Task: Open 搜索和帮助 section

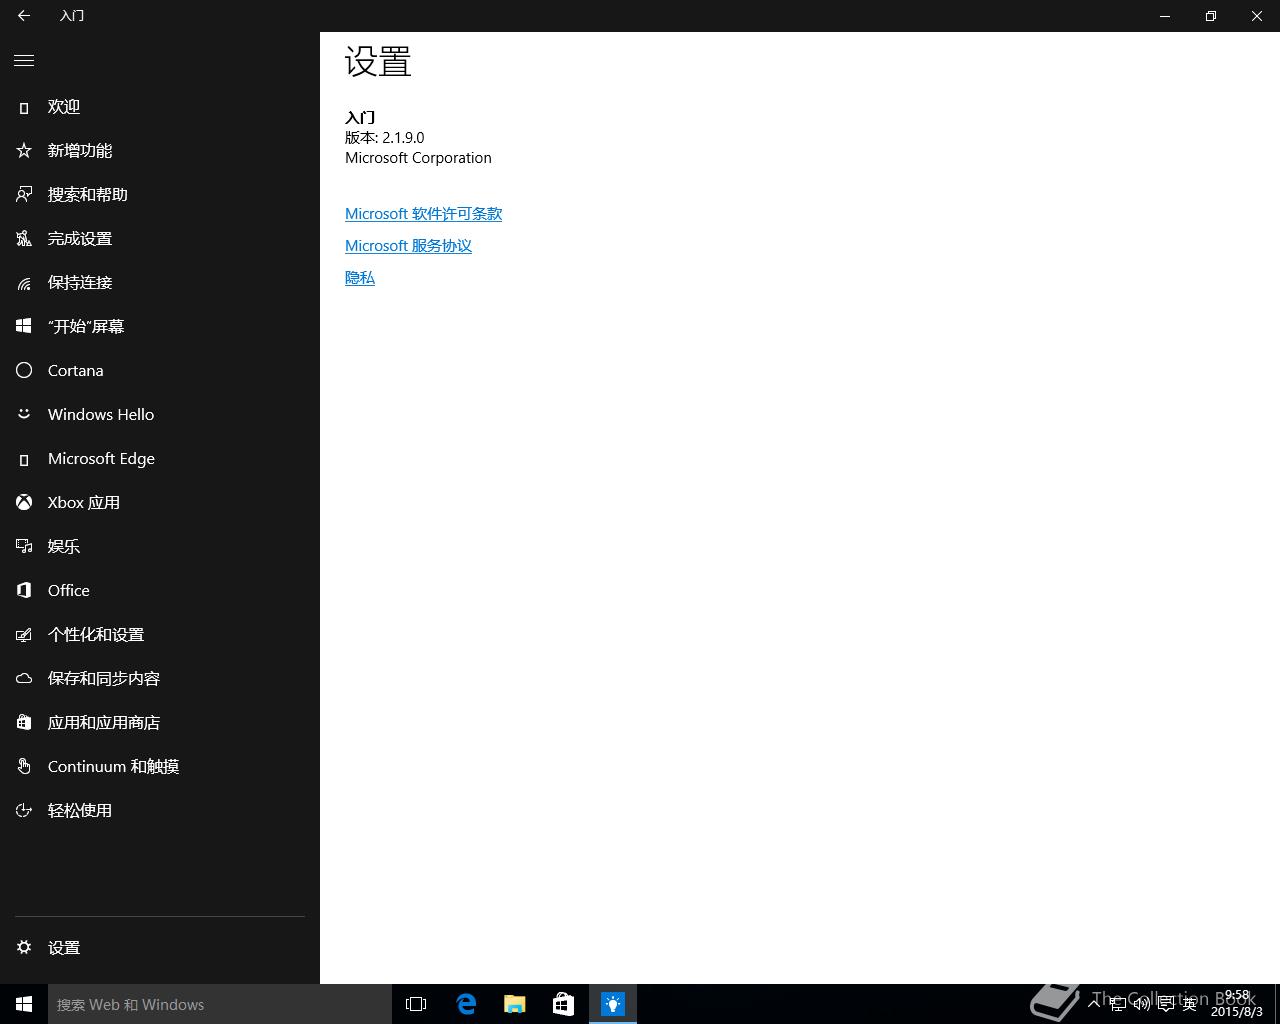Action: point(160,195)
